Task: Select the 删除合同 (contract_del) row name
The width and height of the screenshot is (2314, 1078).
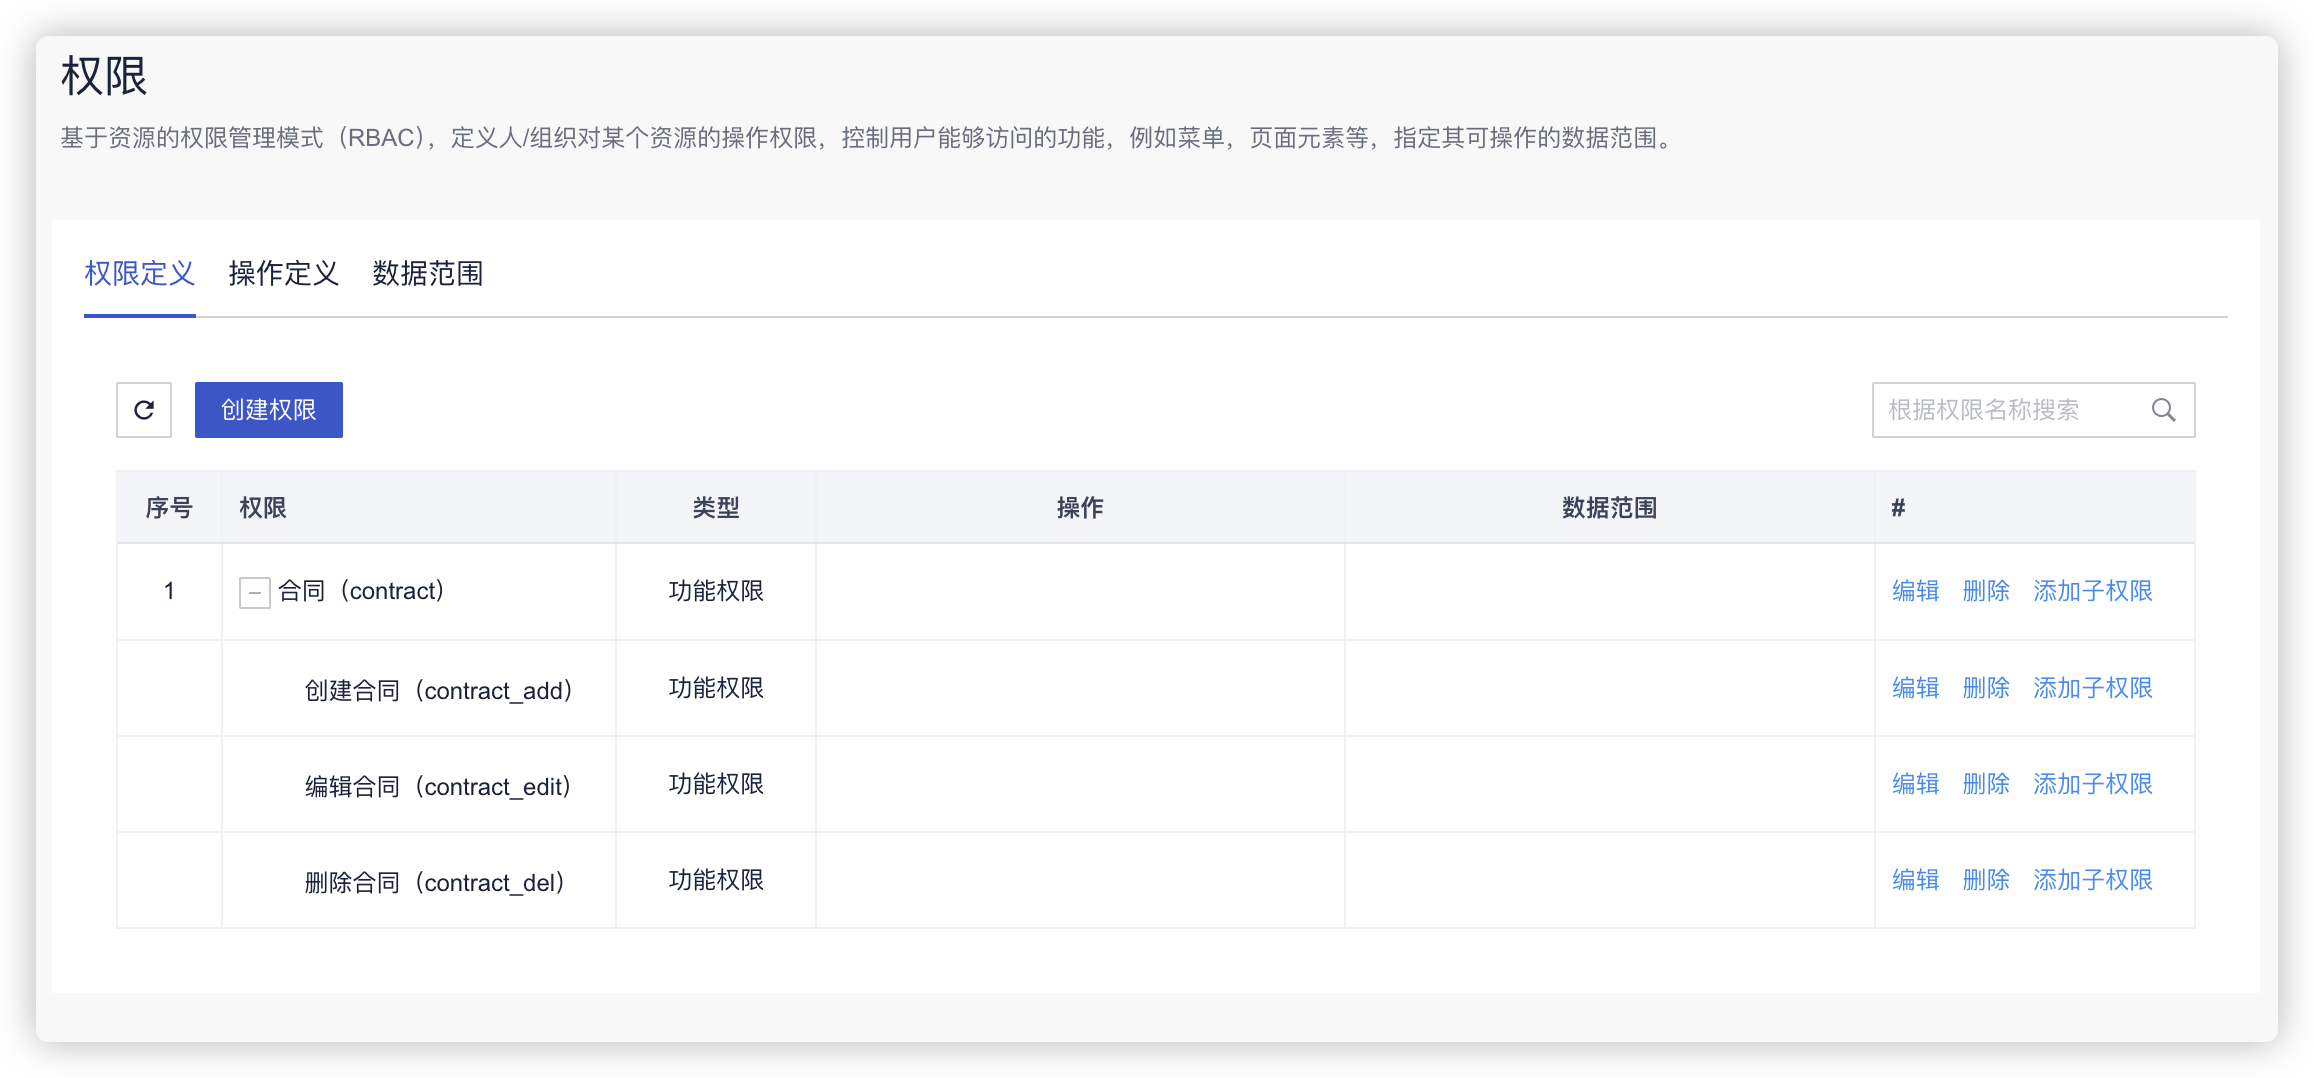Action: [x=435, y=882]
